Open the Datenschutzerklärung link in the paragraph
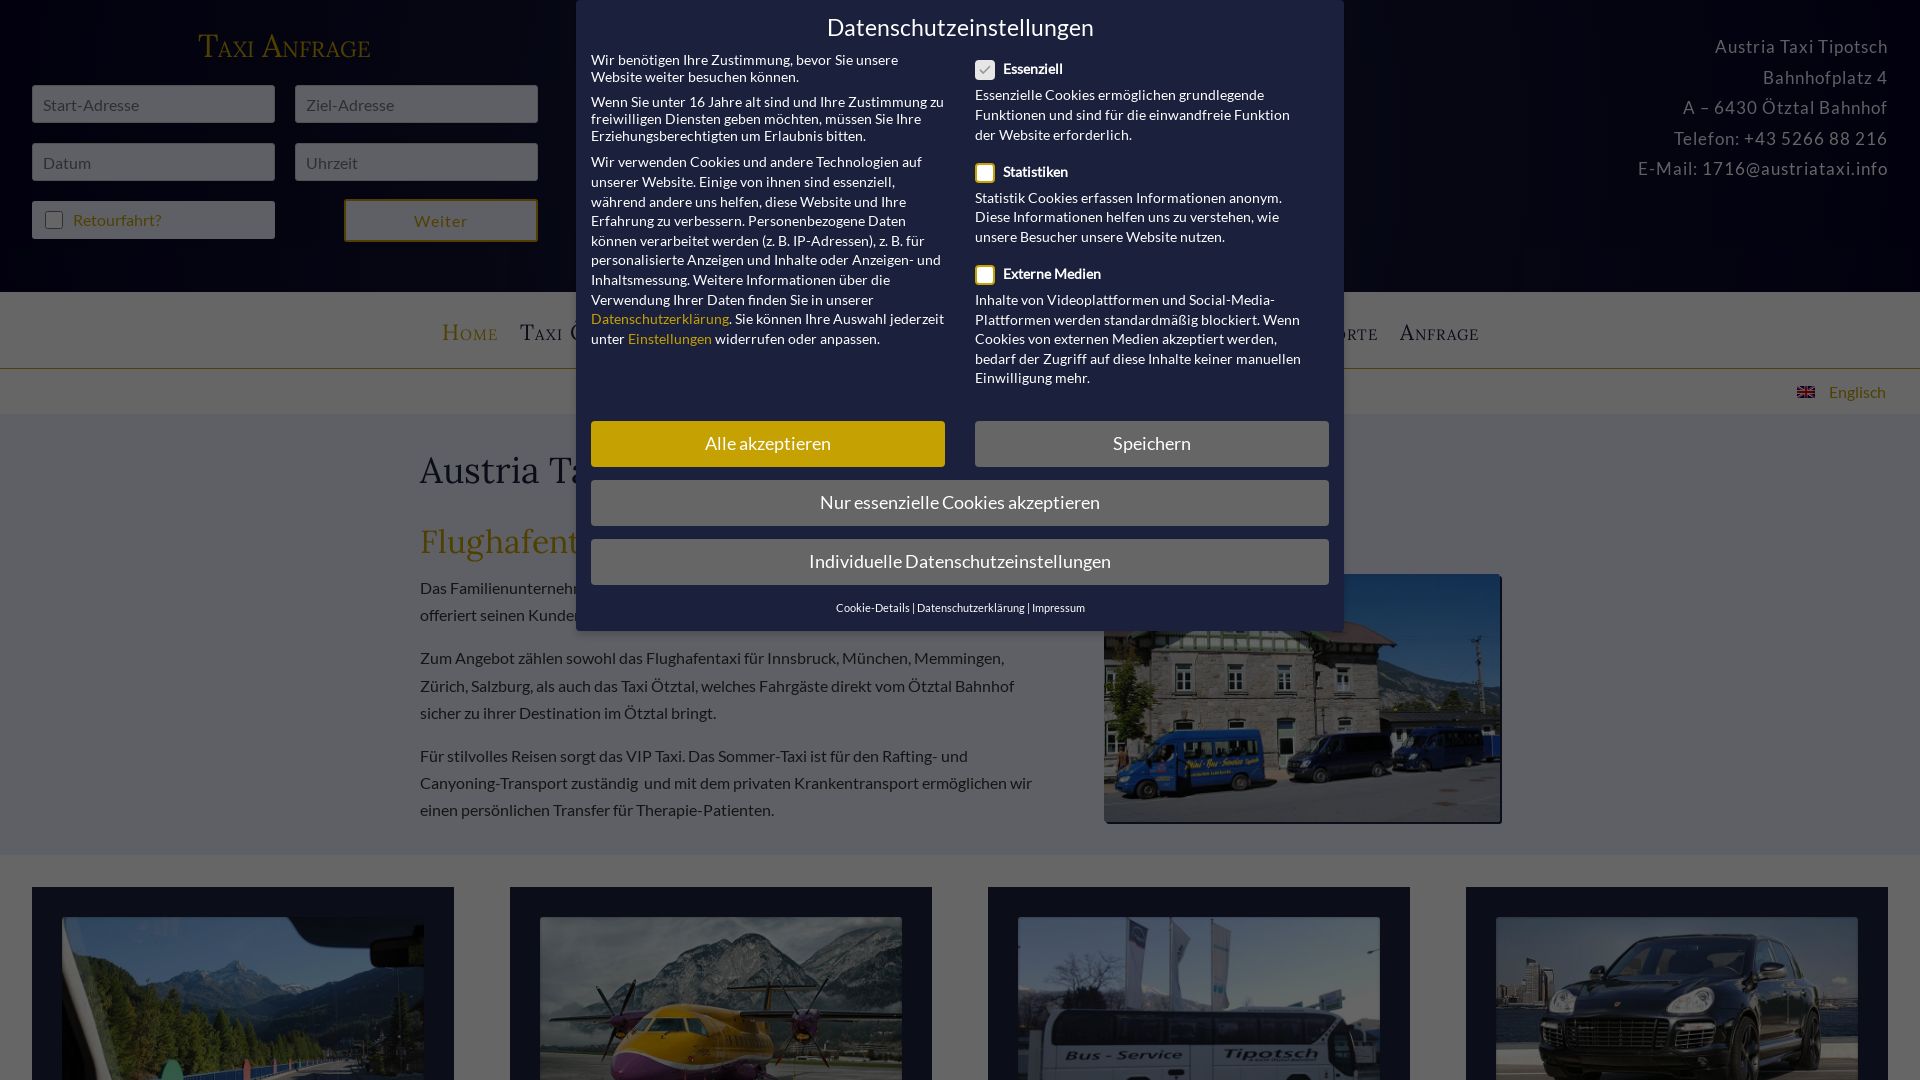Image resolution: width=1920 pixels, height=1080 pixels. (x=659, y=319)
